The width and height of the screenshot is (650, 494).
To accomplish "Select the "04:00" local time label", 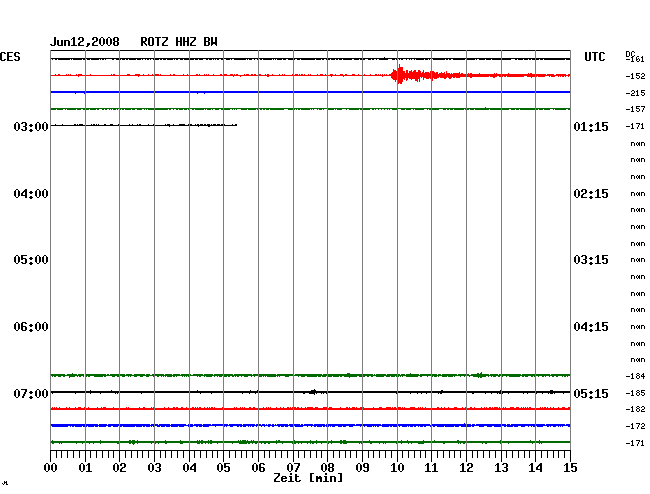I will (31, 194).
